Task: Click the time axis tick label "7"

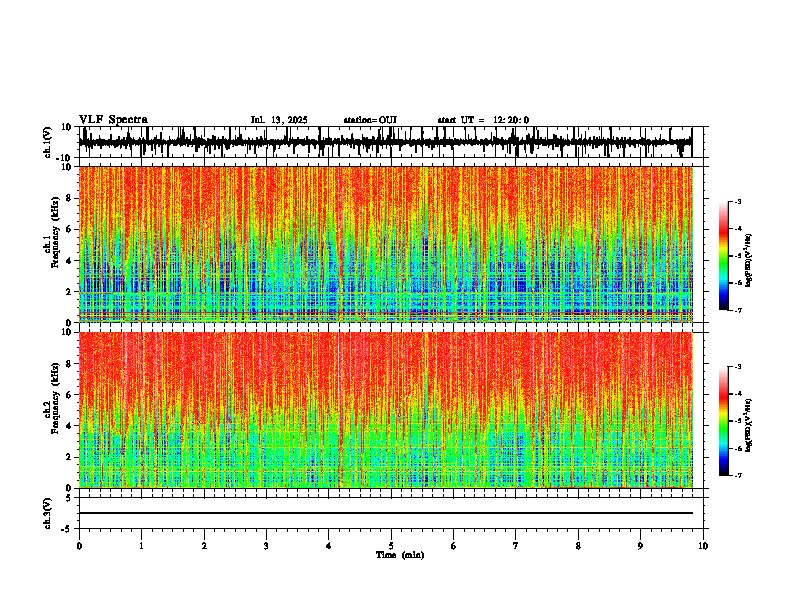Action: coord(516,546)
